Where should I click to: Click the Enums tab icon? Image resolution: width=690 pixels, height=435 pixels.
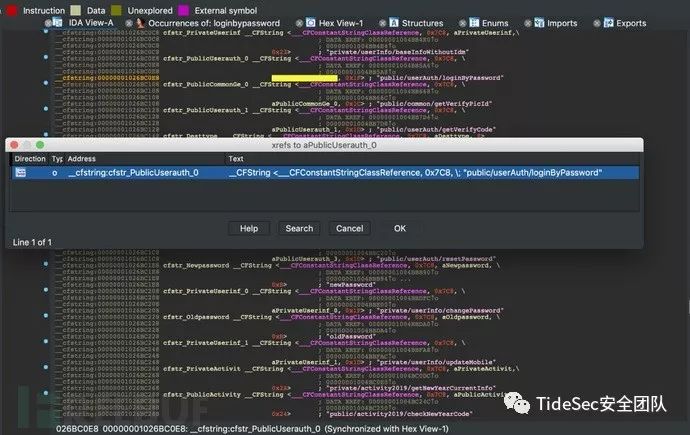(474, 22)
